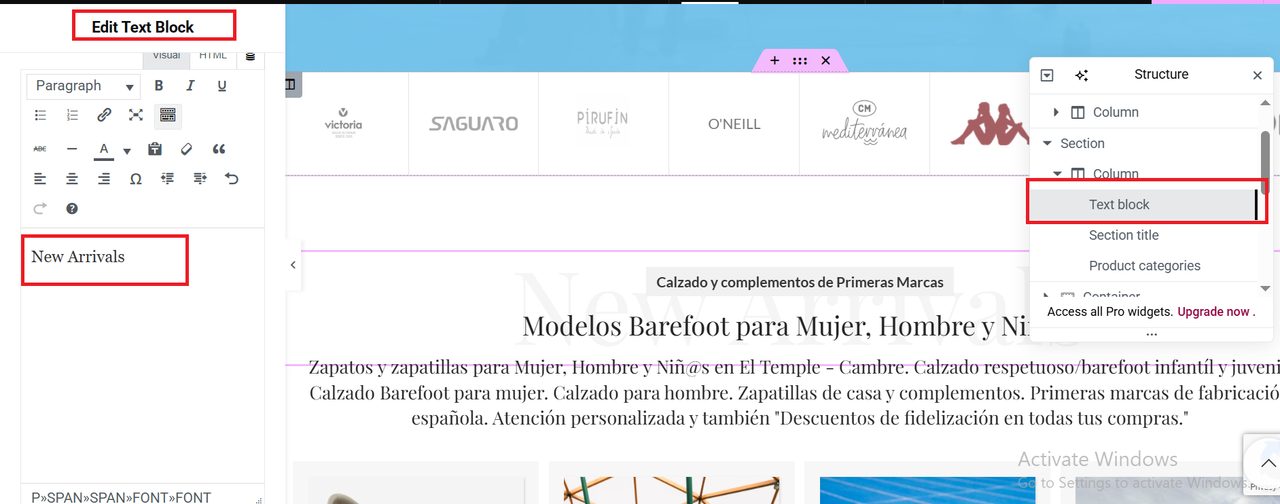Add a new section with plus icon

(774, 61)
